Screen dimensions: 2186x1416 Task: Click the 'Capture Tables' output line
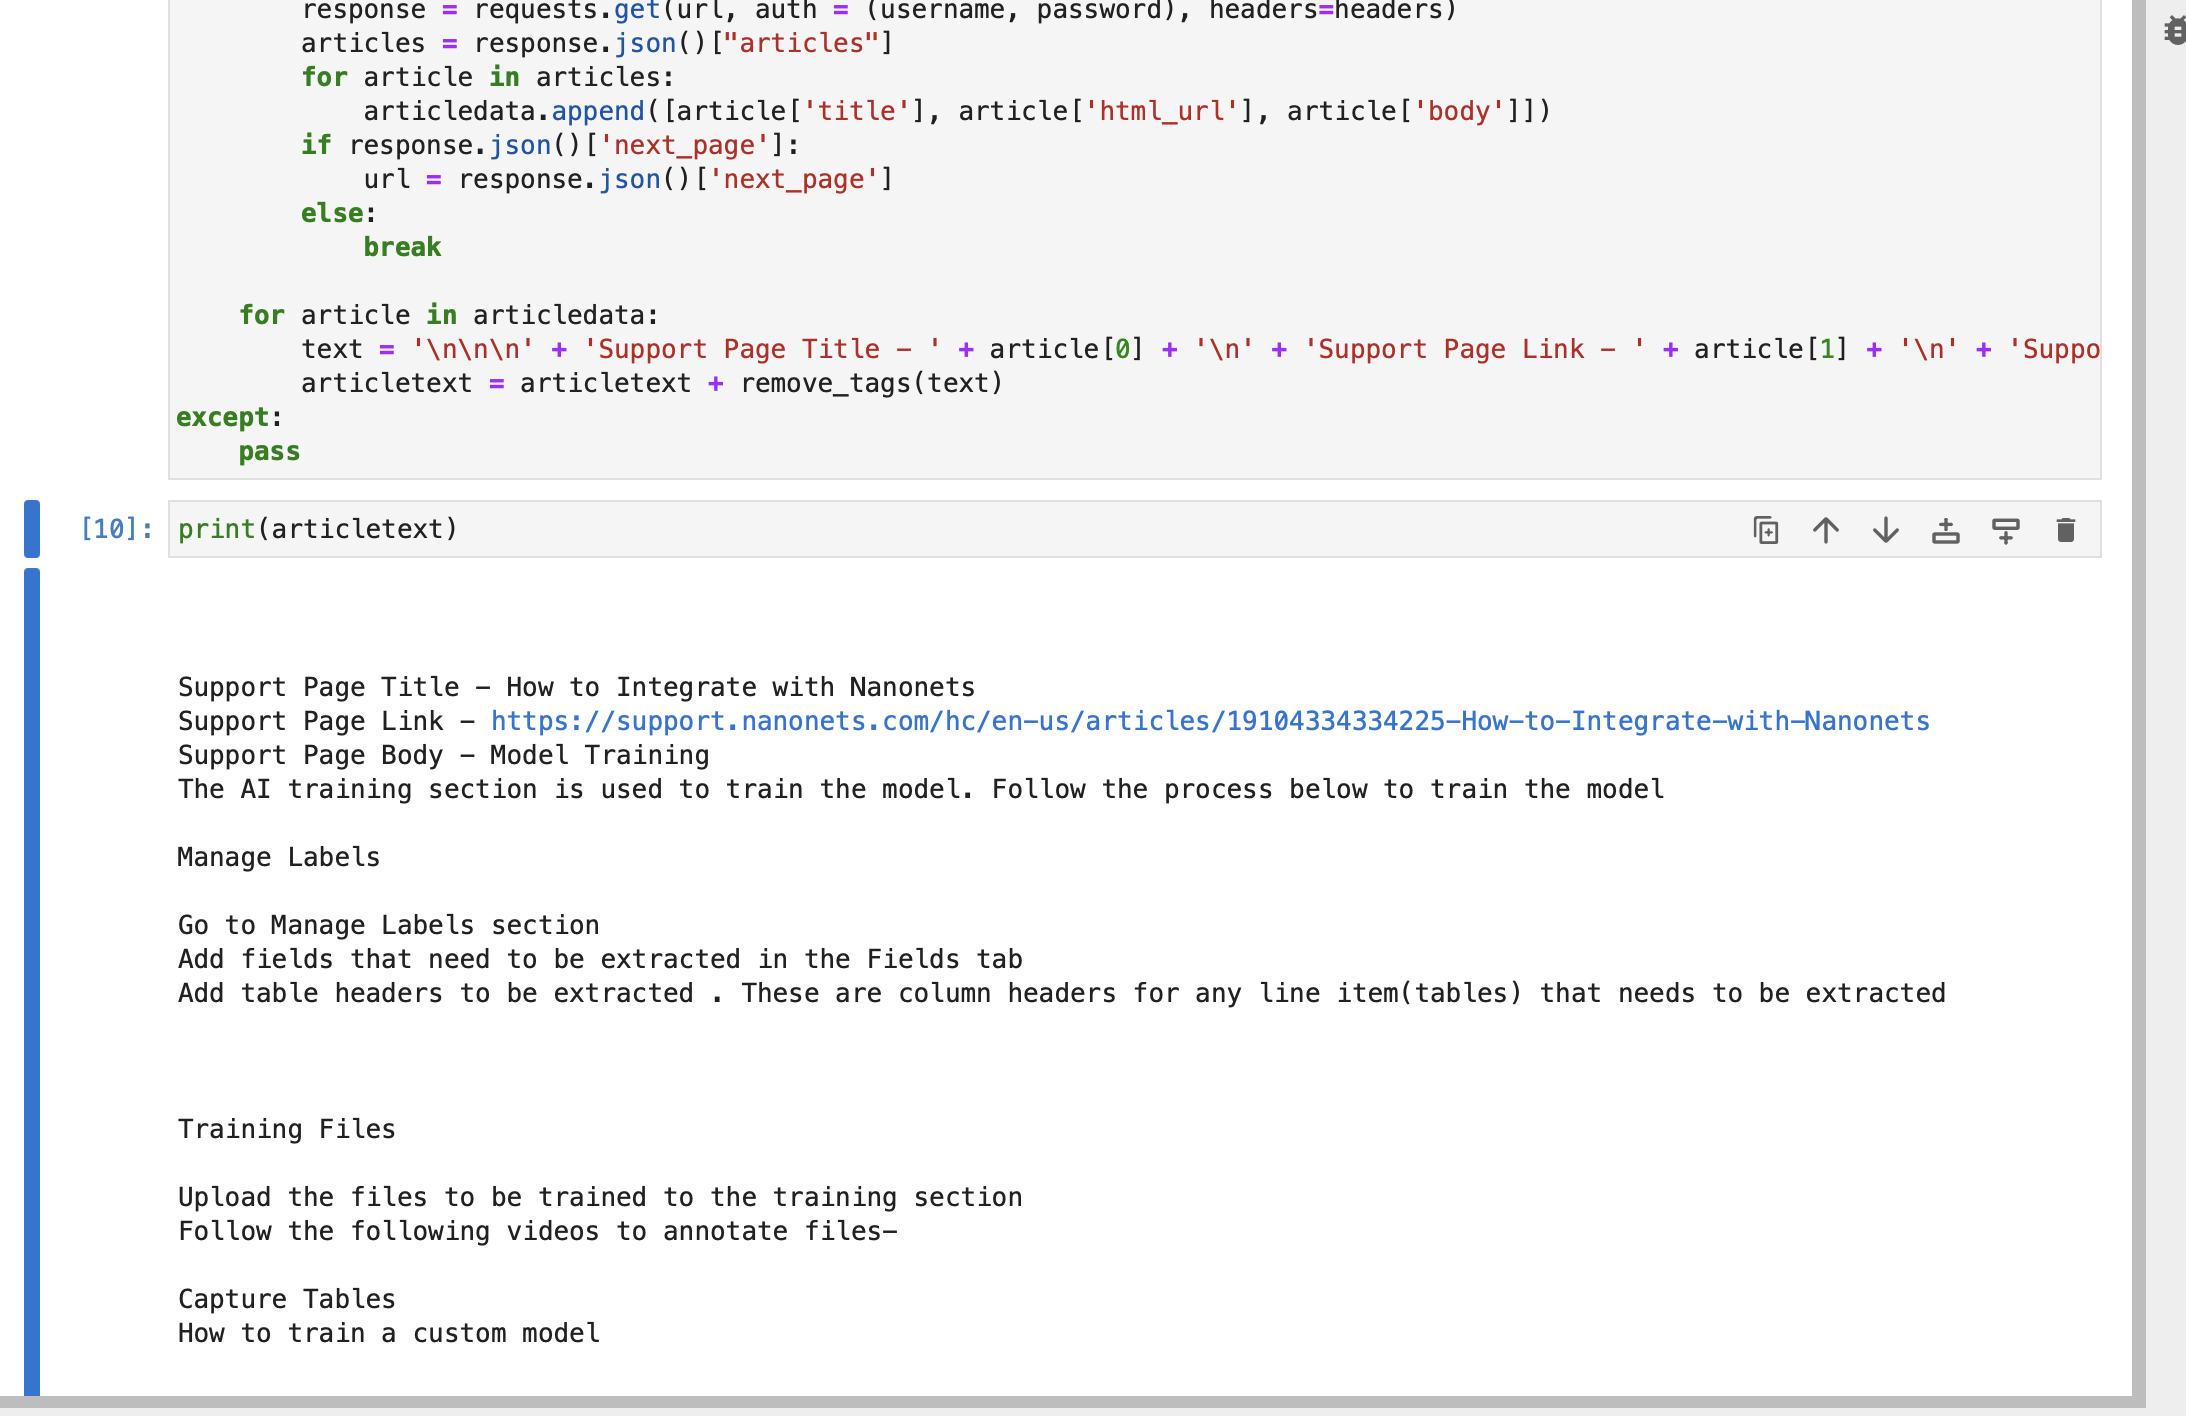(x=287, y=1299)
